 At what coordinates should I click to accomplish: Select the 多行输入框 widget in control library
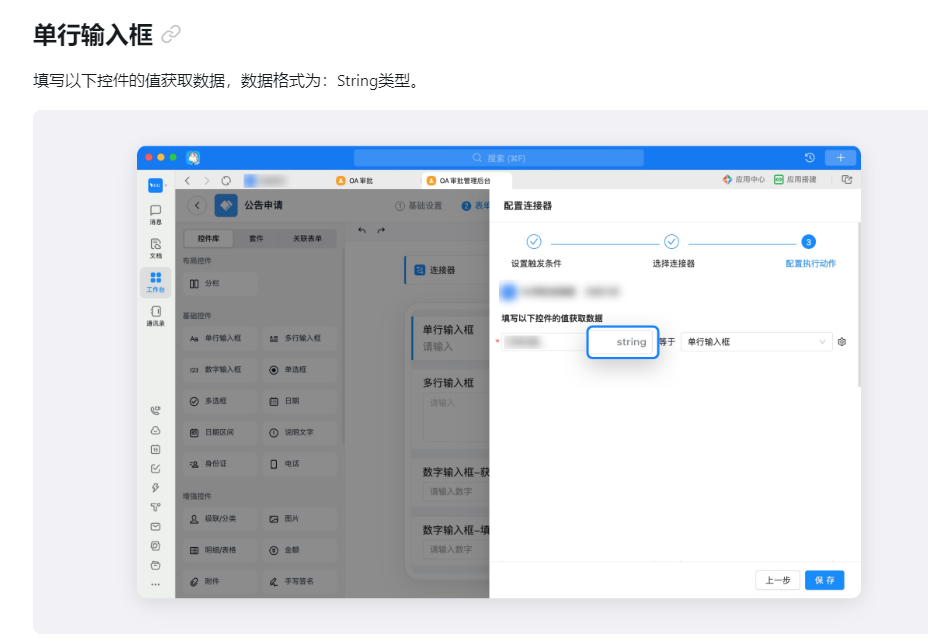[299, 338]
